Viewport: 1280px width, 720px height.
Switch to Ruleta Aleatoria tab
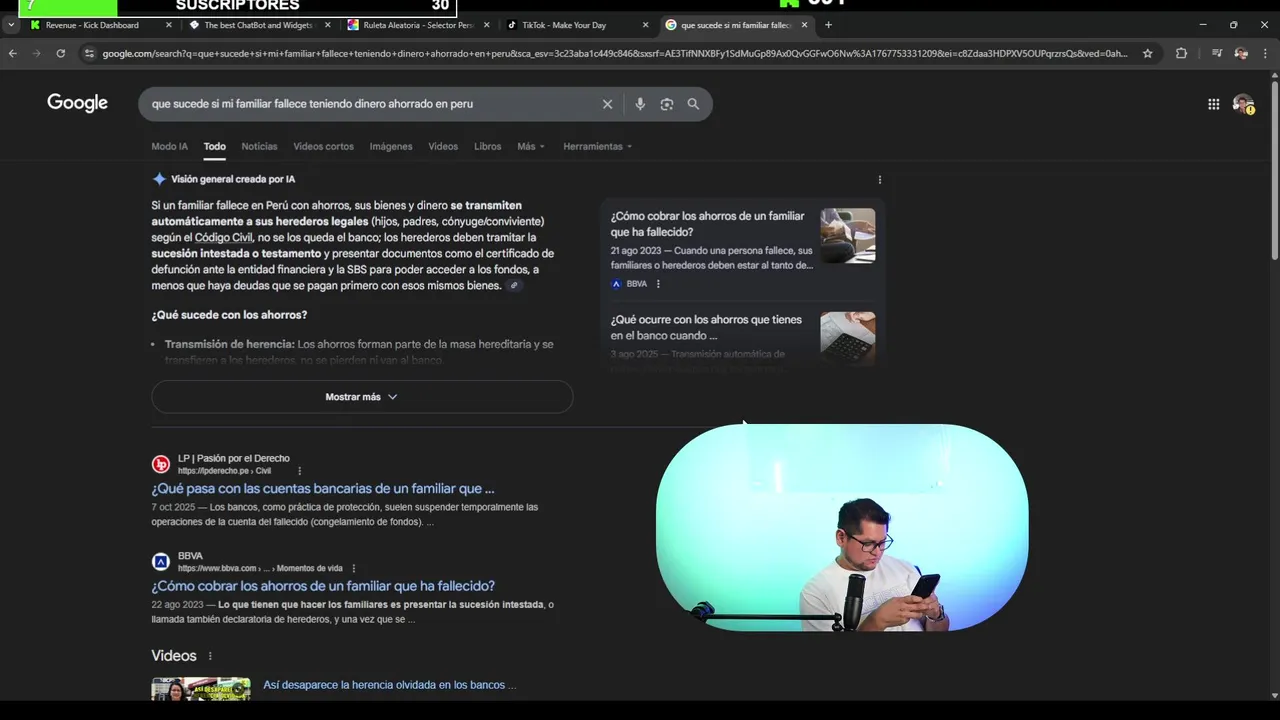coord(418,25)
